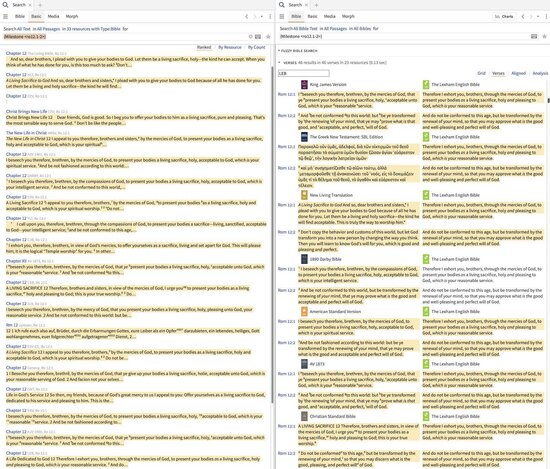550x469 pixels.
Task: Open the right panel kebab menu
Action: click(x=546, y=16)
